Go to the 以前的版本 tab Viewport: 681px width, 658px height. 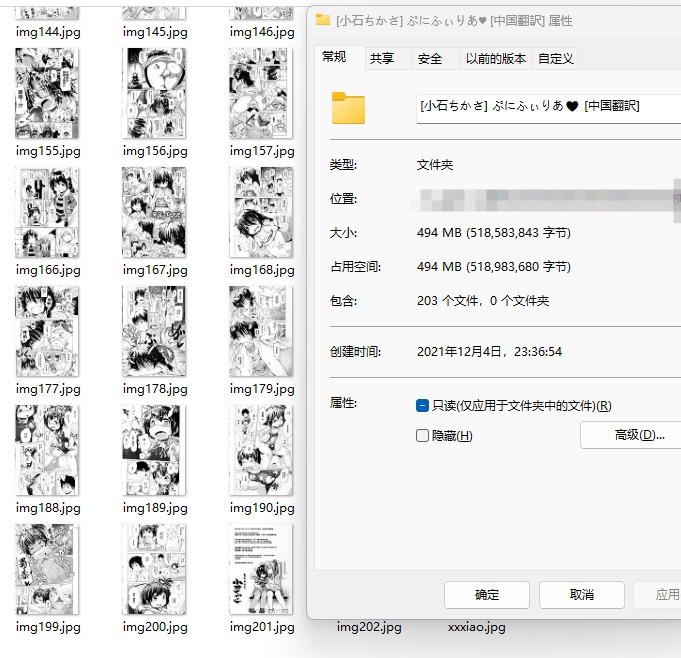point(496,59)
